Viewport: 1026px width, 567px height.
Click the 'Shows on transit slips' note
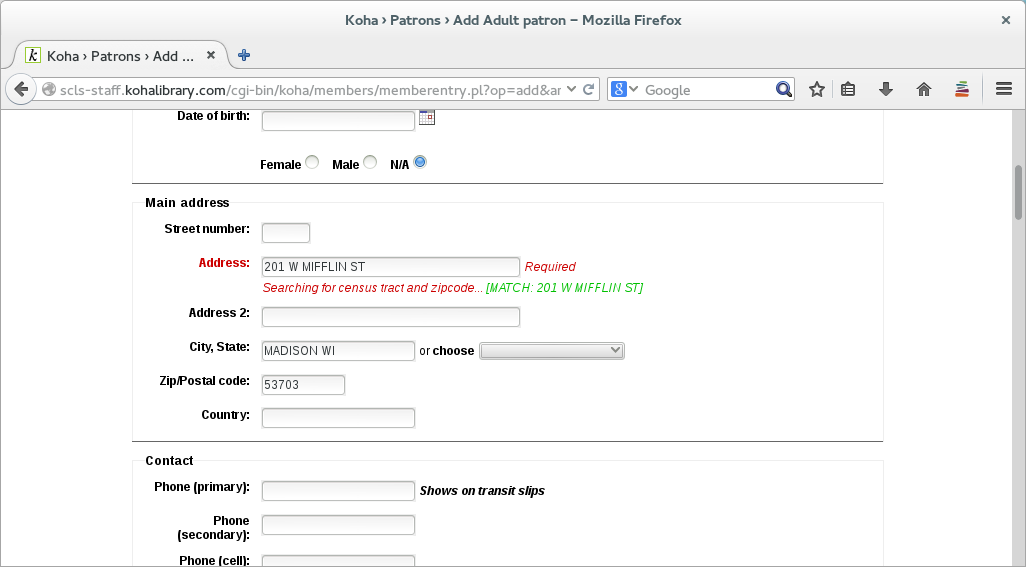tap(482, 491)
